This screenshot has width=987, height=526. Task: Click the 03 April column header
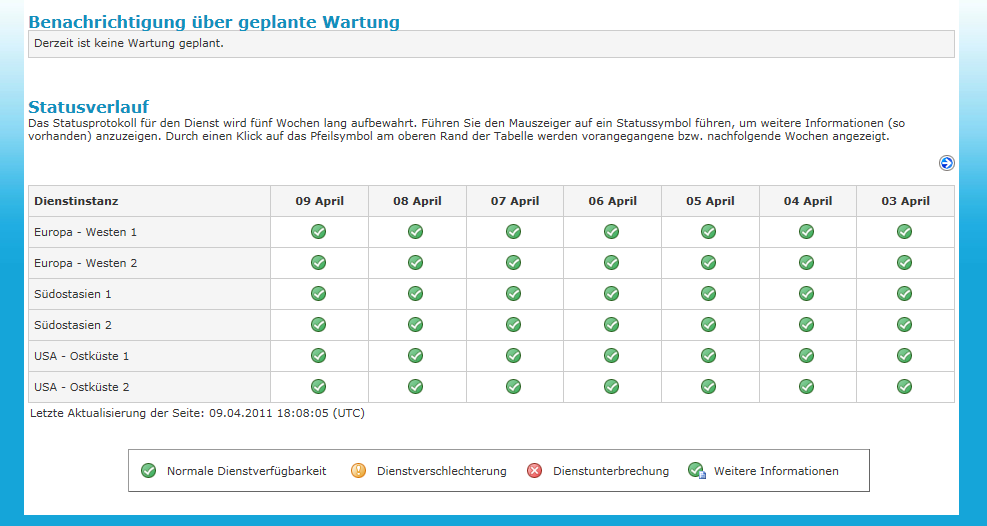pos(905,201)
